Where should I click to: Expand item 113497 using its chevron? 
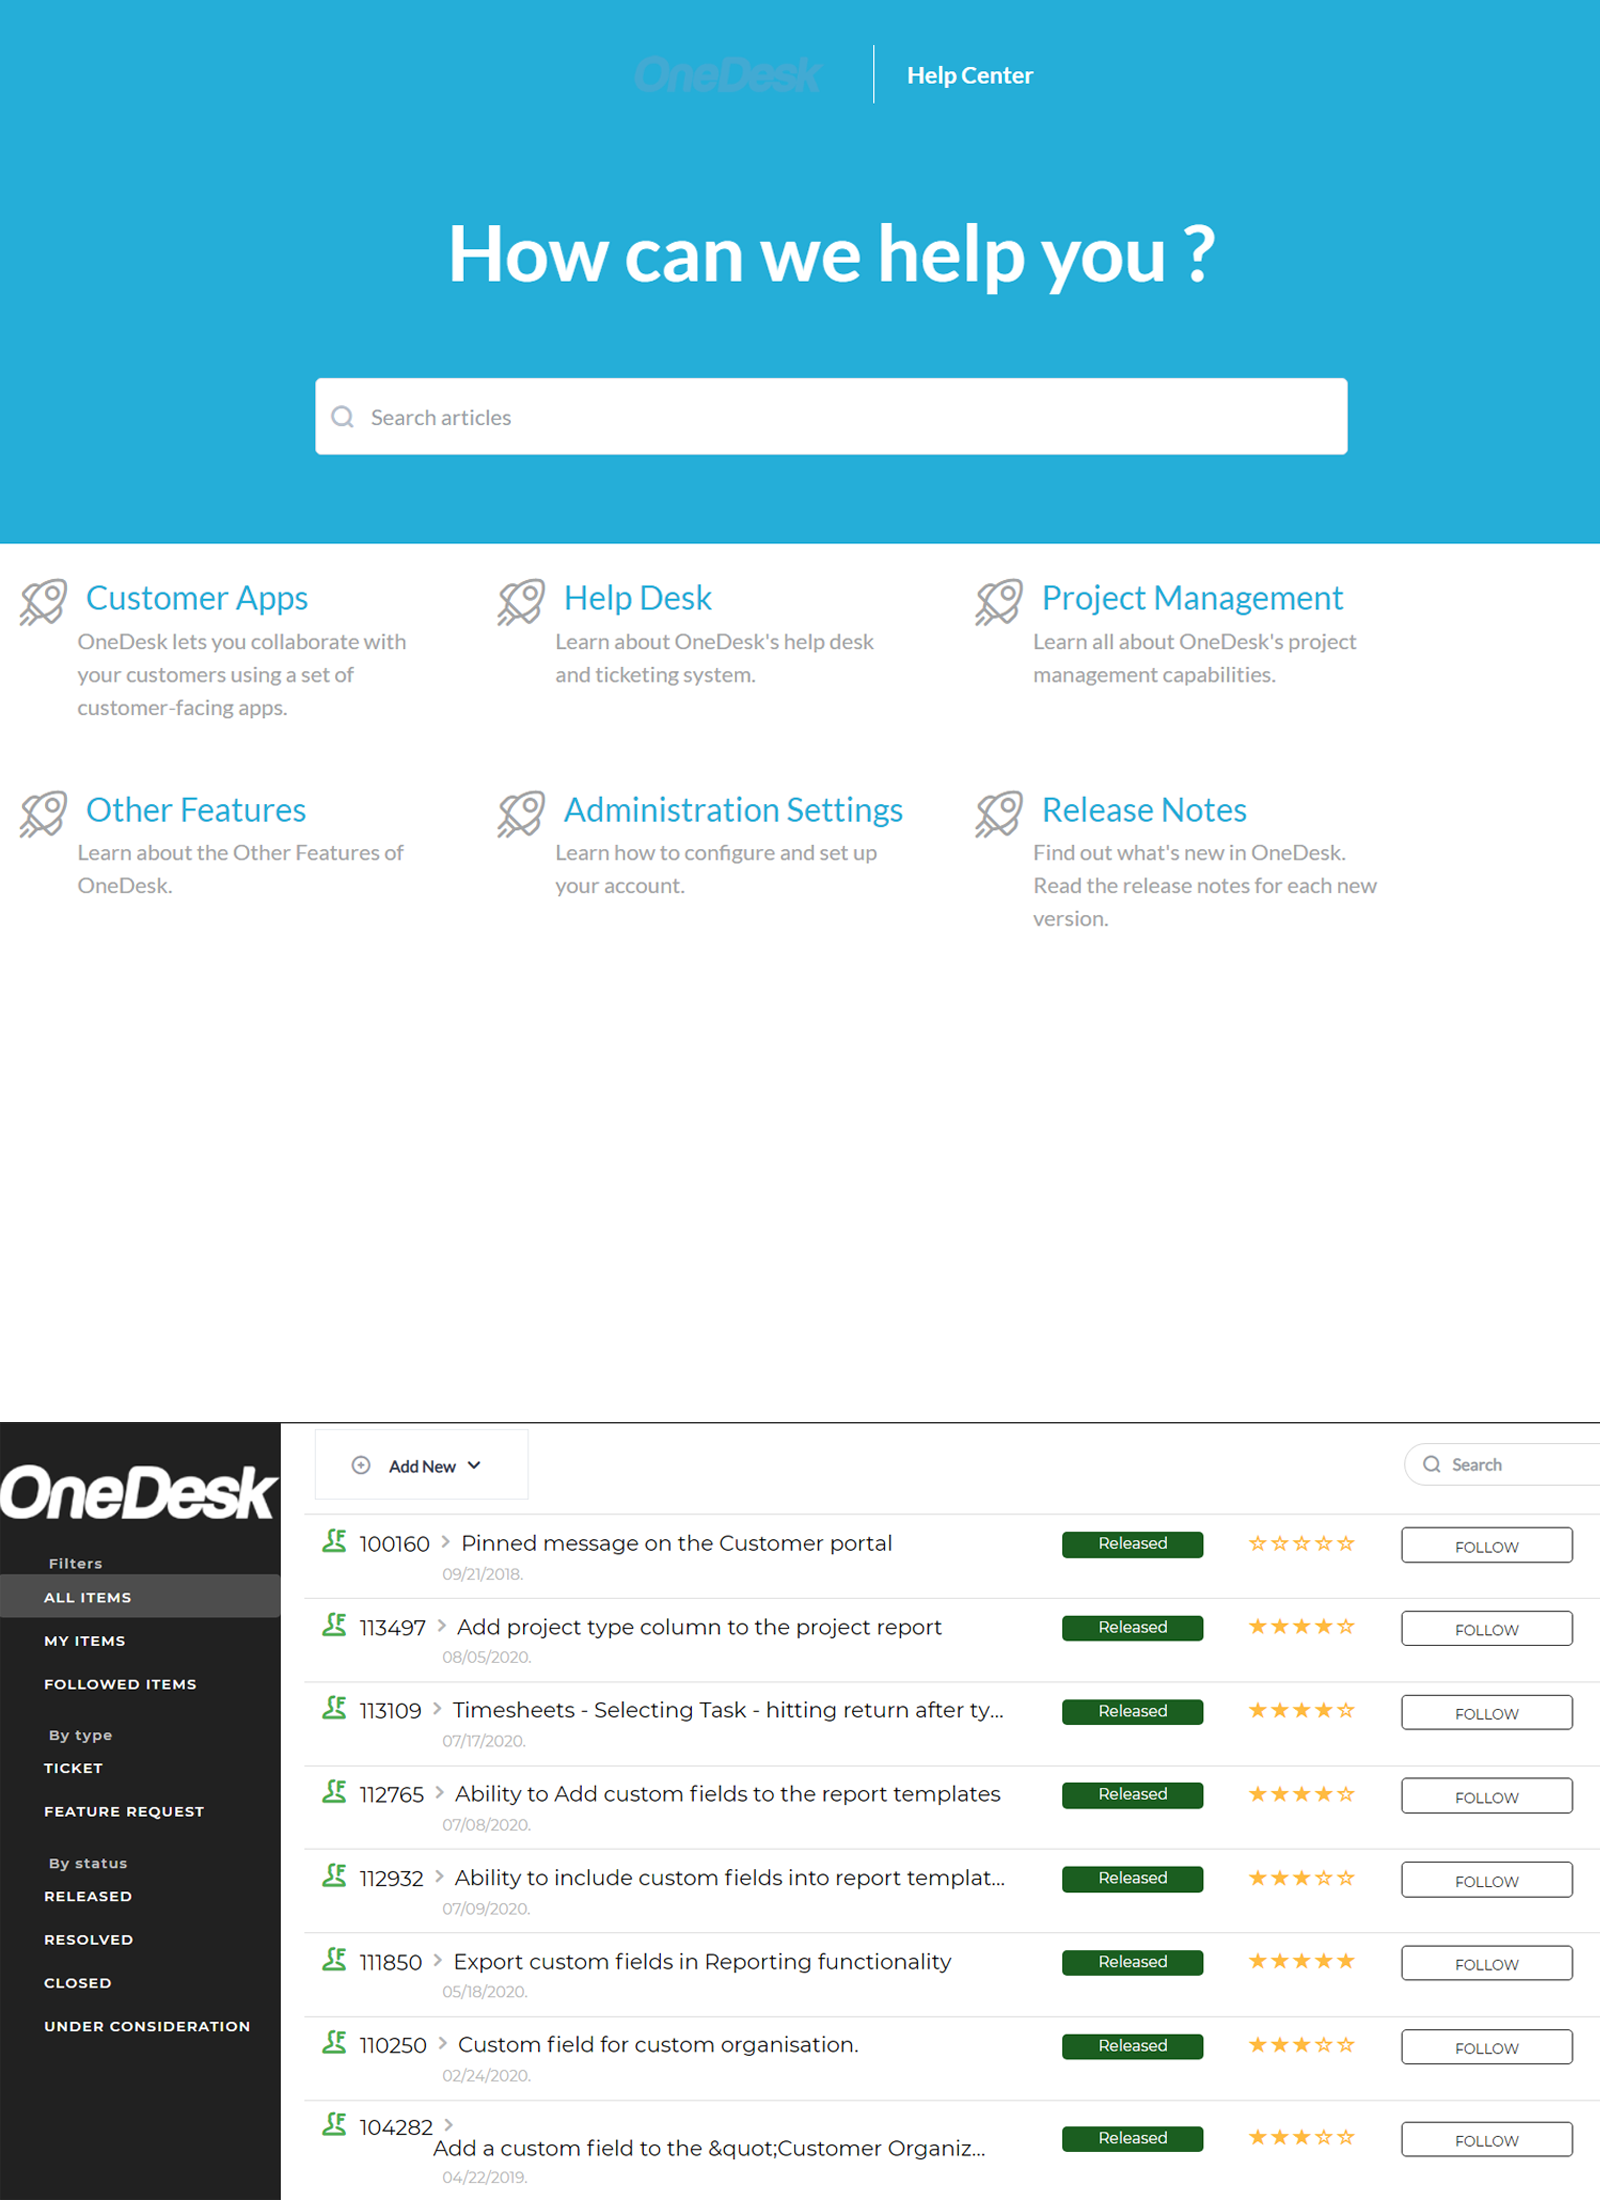click(441, 1626)
